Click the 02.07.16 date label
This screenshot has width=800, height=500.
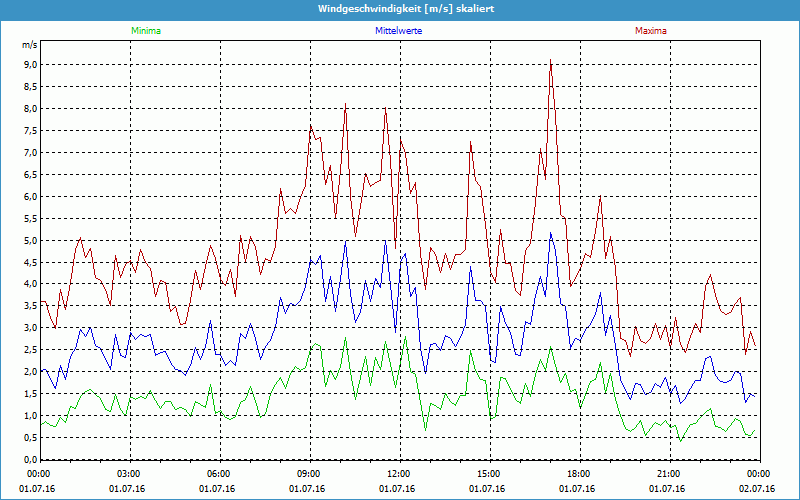pyautogui.click(x=758, y=488)
